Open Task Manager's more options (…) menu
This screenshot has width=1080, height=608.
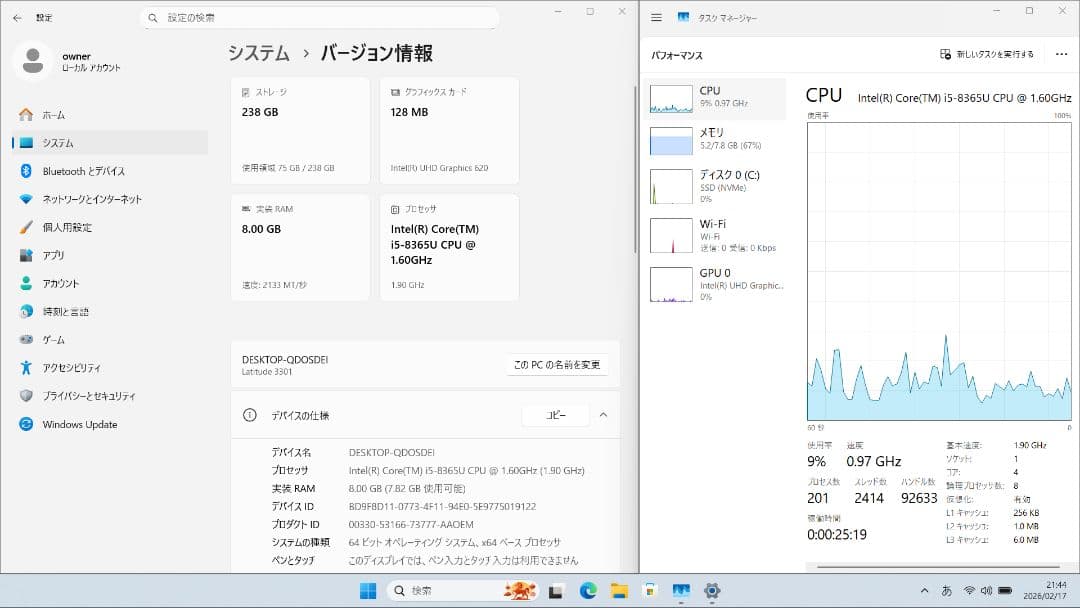coord(1062,55)
